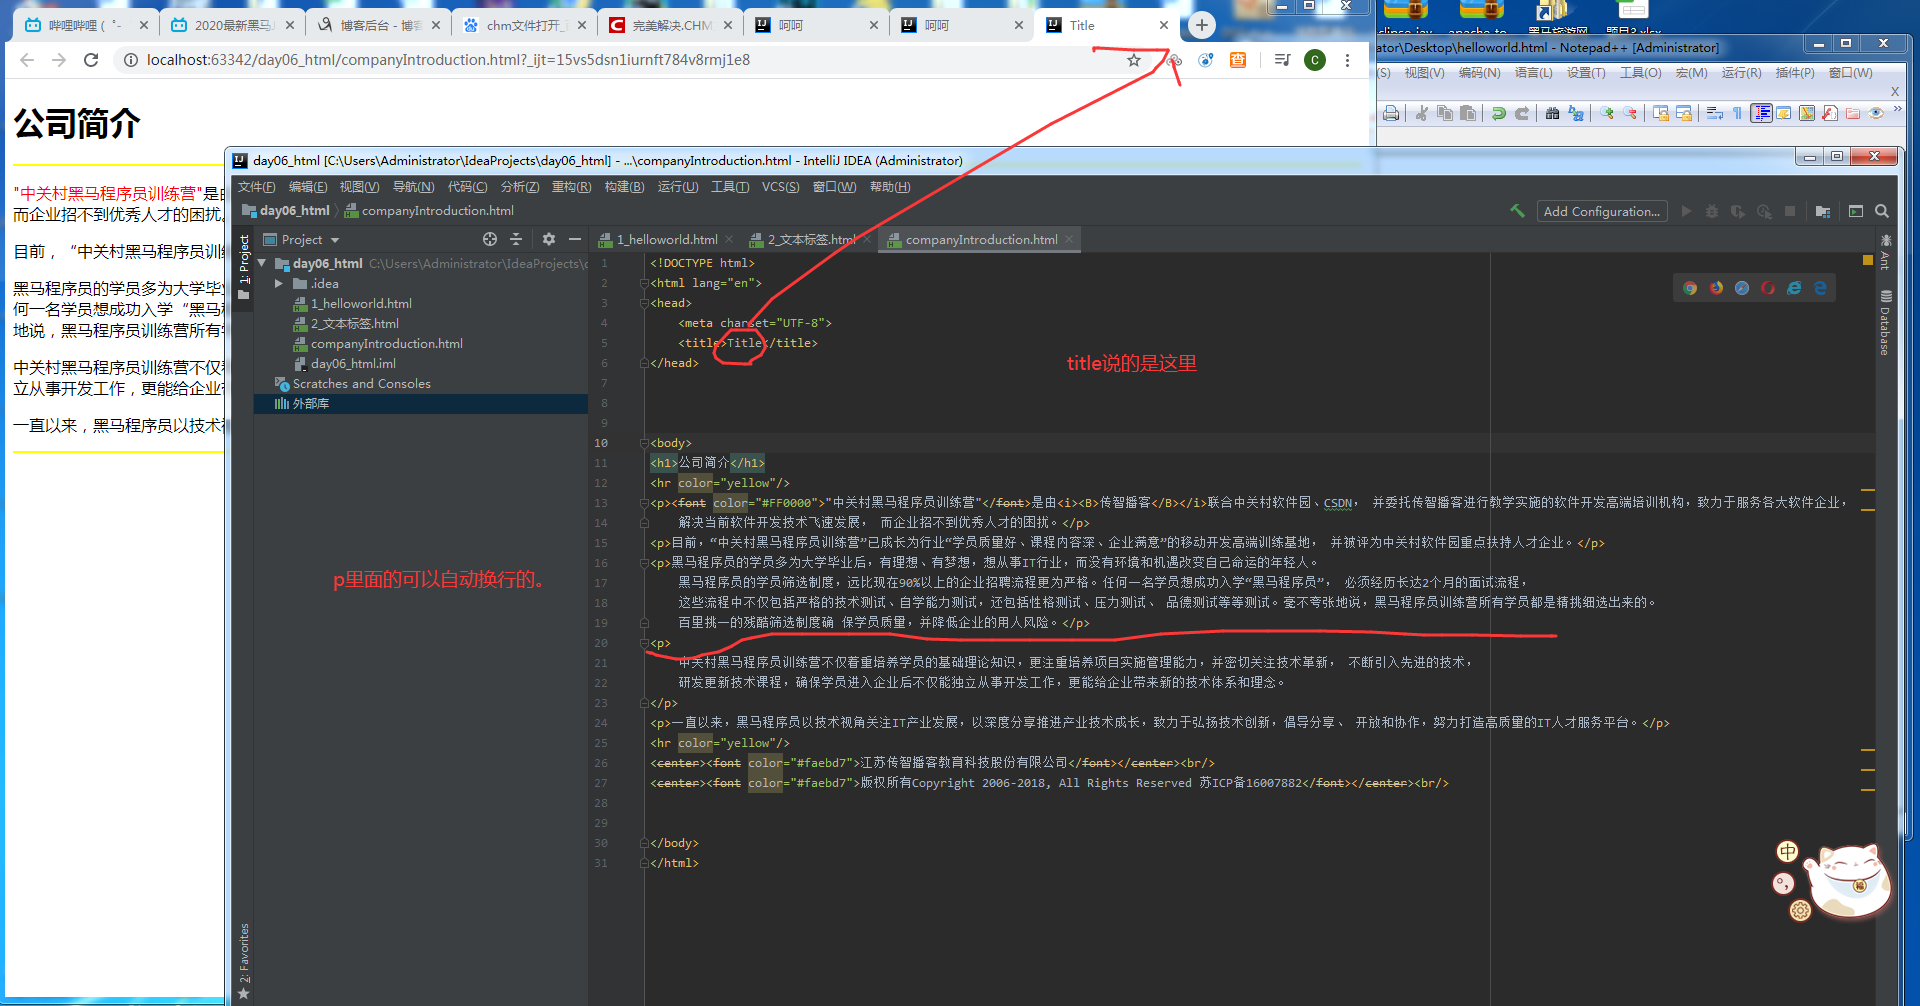Toggle the indent guide button in Notepad++
Screen dimensions: 1920x1006
pyautogui.click(x=1761, y=113)
